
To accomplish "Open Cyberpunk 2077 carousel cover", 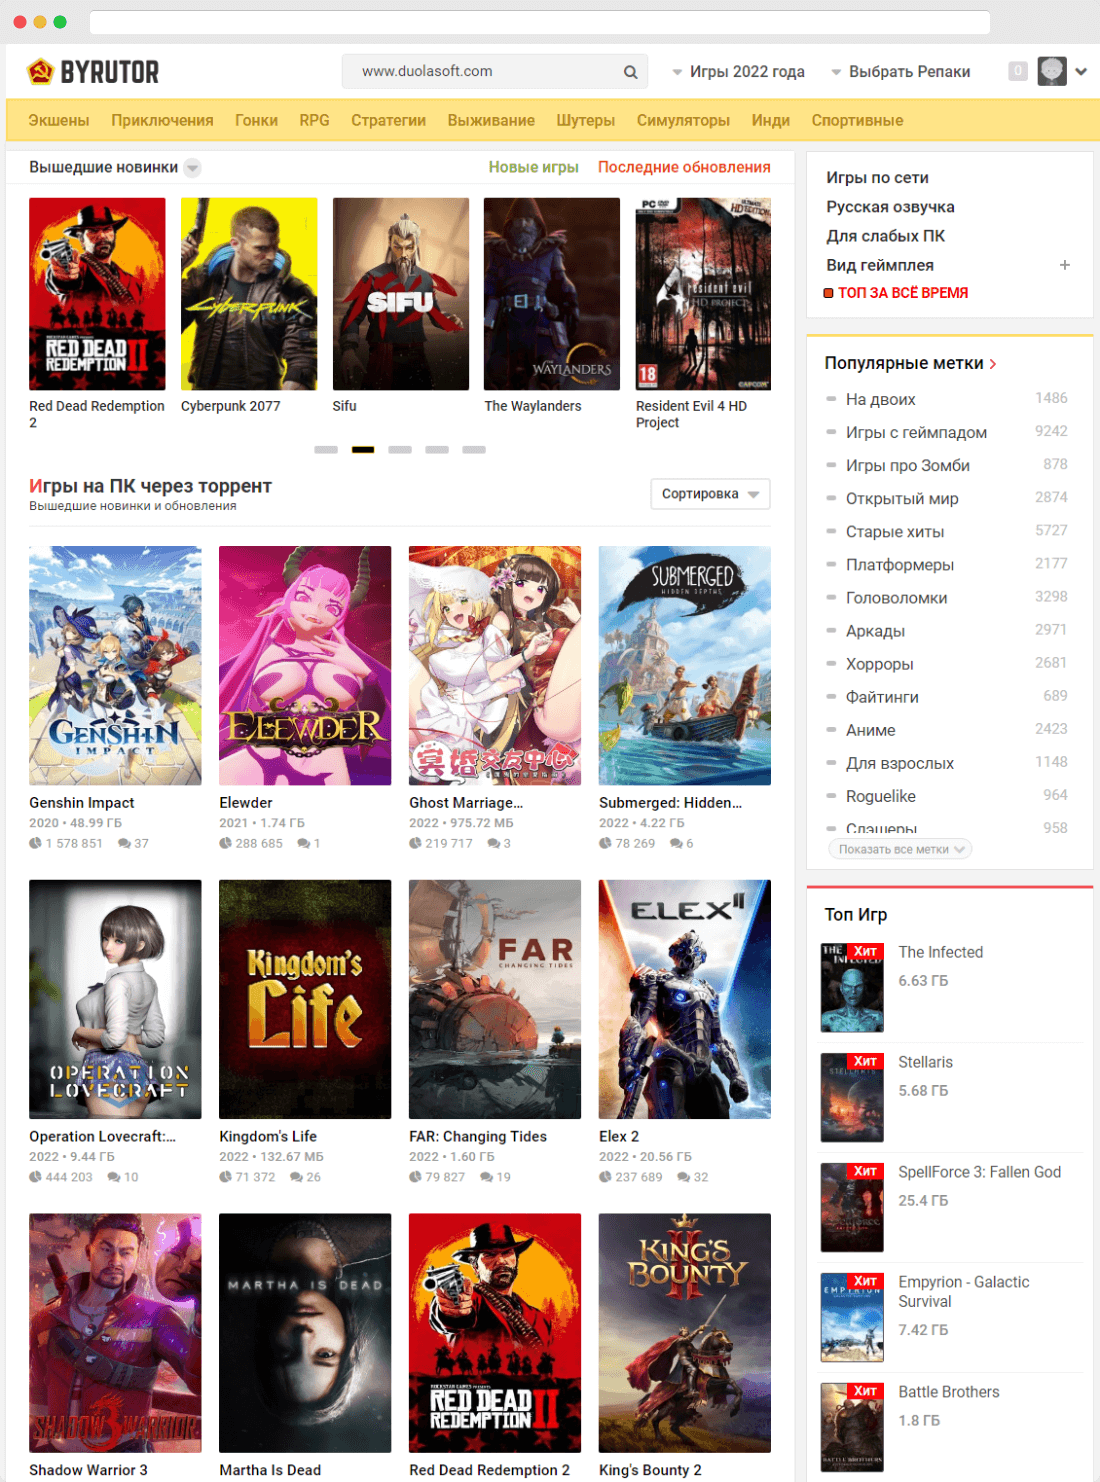I will click(x=249, y=294).
